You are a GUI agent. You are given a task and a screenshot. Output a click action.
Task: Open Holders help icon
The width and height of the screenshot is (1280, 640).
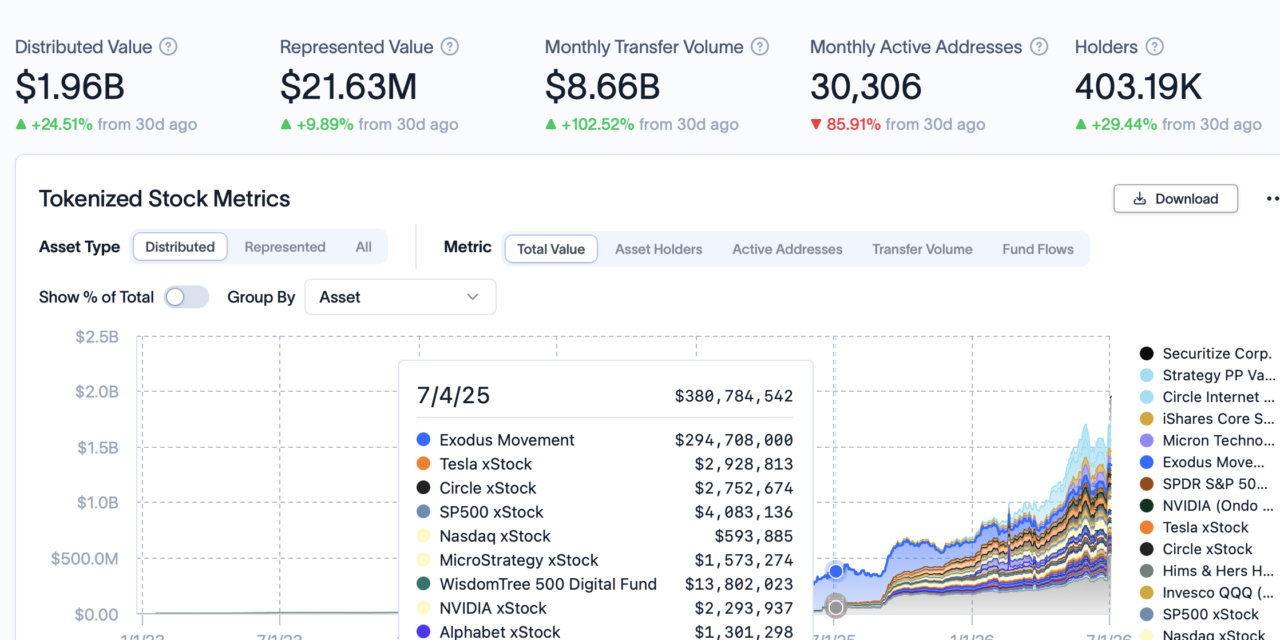[1155, 47]
